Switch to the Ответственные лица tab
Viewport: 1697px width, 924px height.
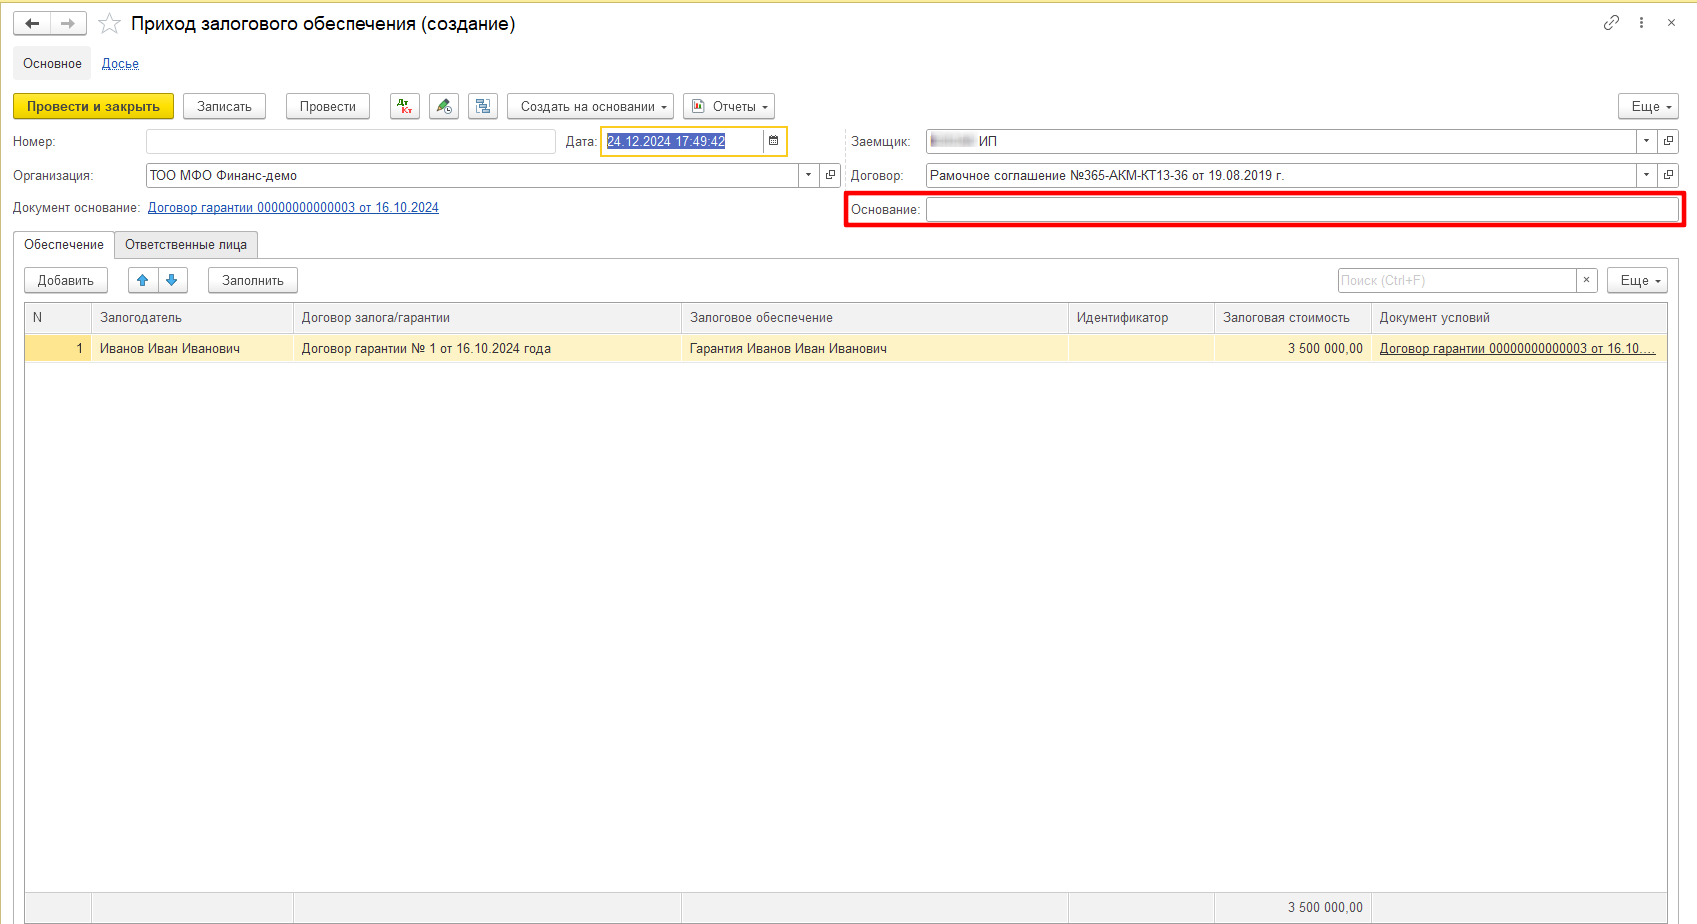pyautogui.click(x=186, y=244)
